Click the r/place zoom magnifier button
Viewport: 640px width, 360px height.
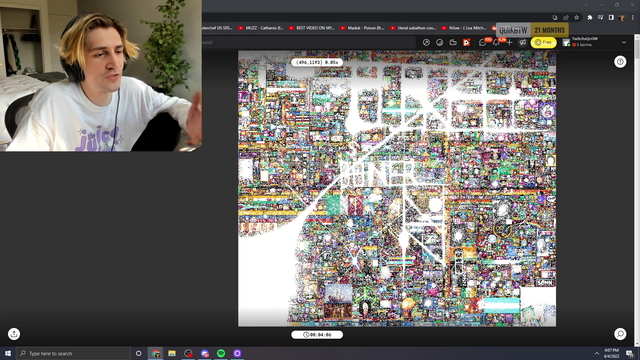coord(620,334)
